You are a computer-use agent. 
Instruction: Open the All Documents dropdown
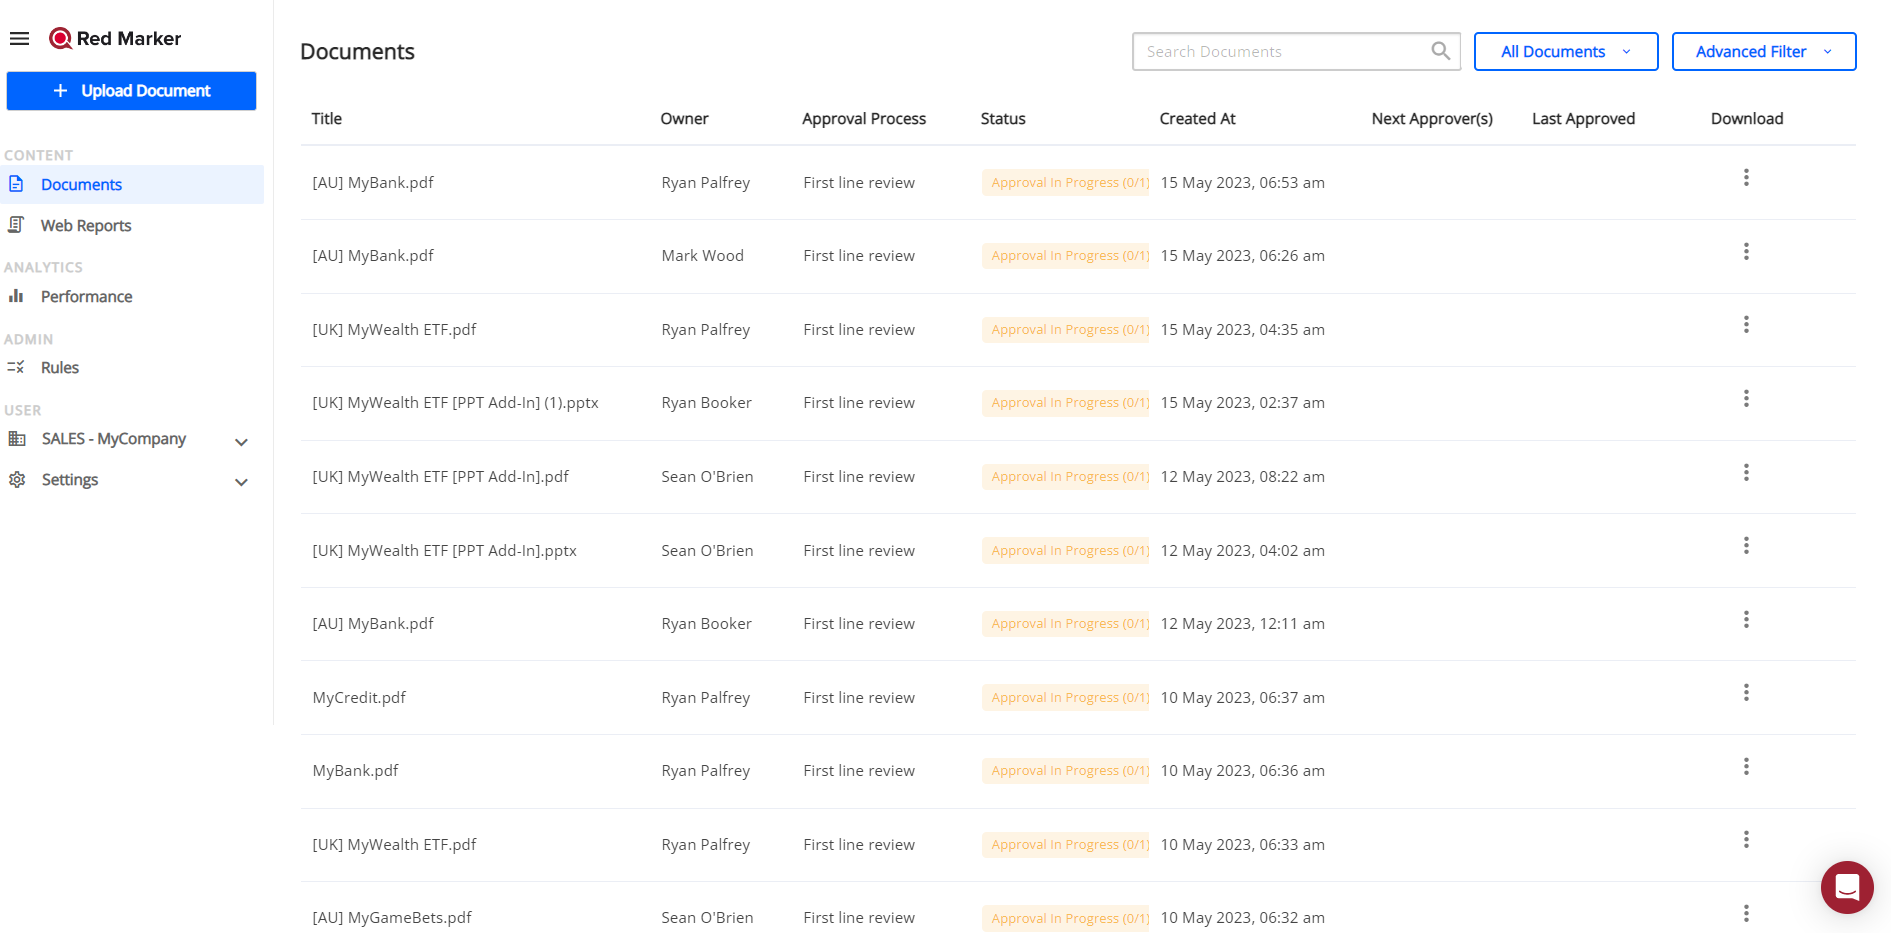(x=1565, y=52)
